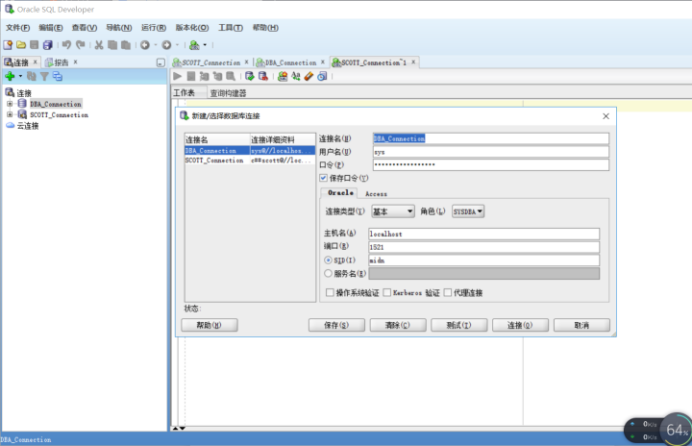Click the Undo arrow icon
The width and height of the screenshot is (692, 446).
(66, 45)
